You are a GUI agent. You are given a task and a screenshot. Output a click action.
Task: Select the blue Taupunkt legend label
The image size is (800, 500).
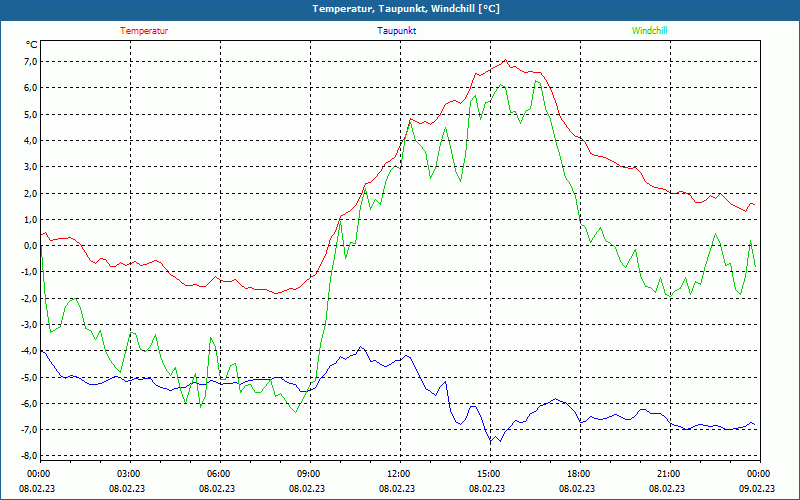pos(397,30)
